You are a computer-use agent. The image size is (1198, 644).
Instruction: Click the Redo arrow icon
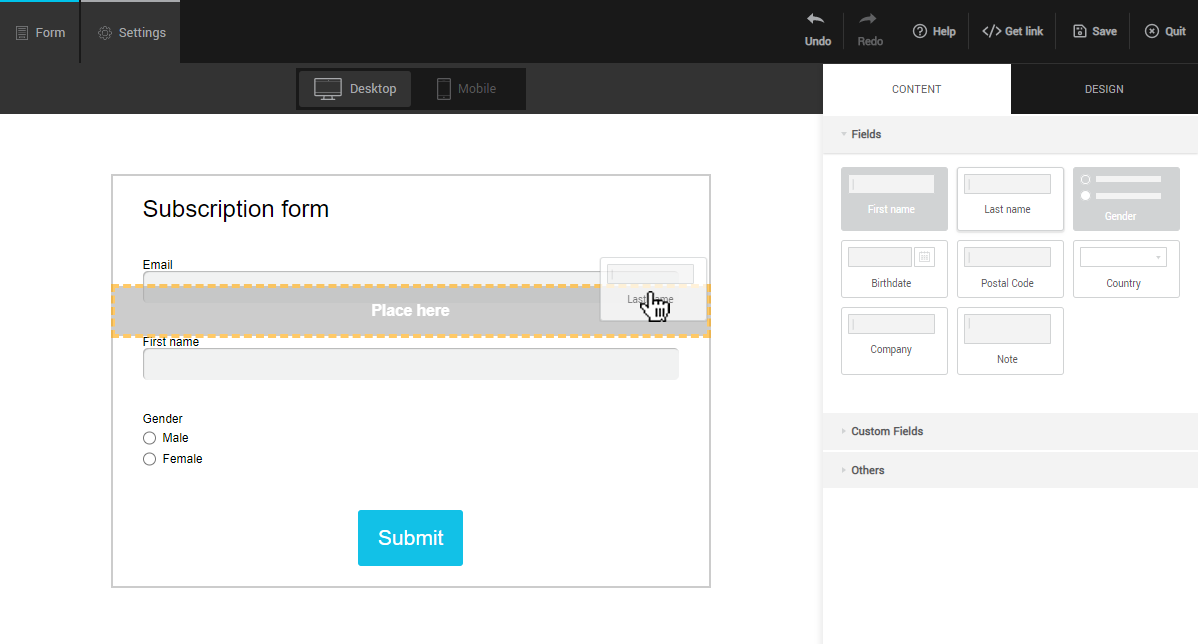point(869,20)
